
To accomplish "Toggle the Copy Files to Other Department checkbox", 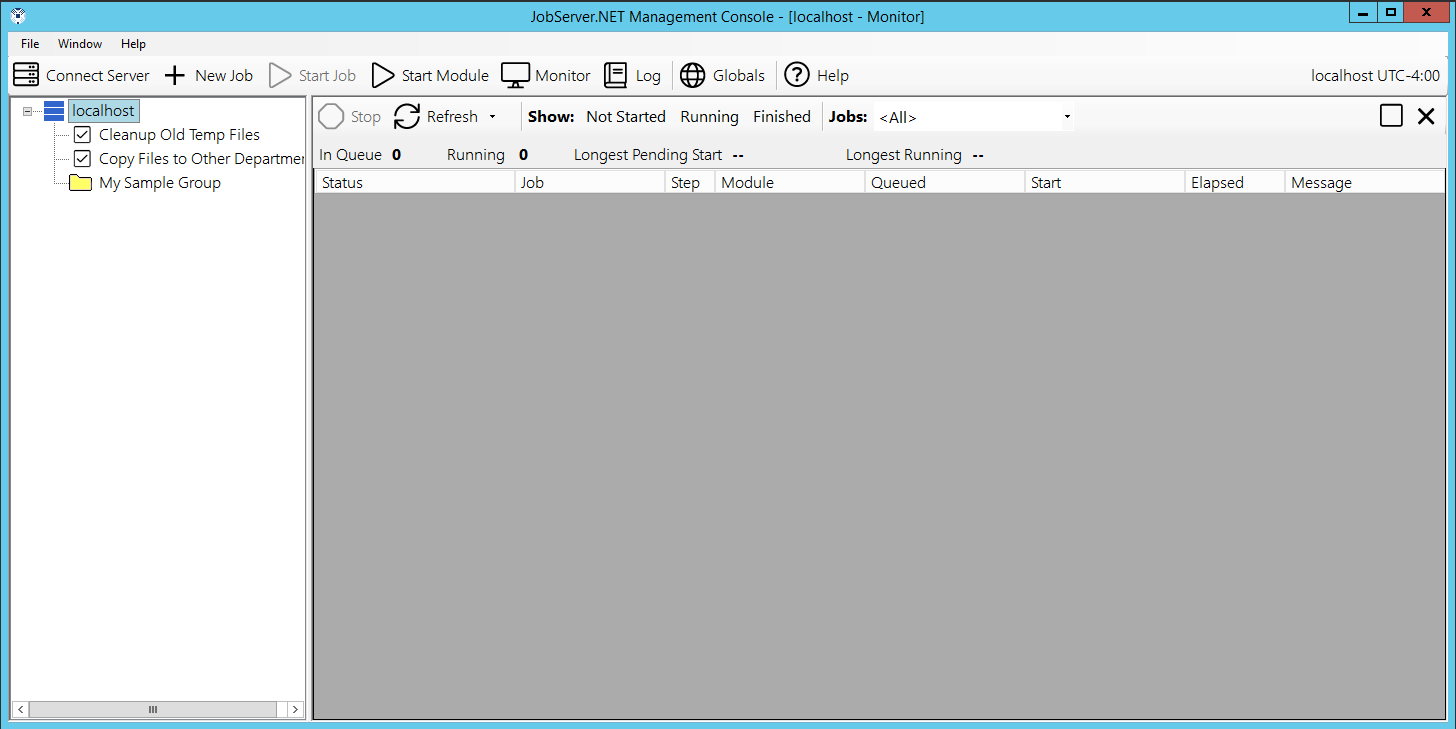I will [x=82, y=159].
